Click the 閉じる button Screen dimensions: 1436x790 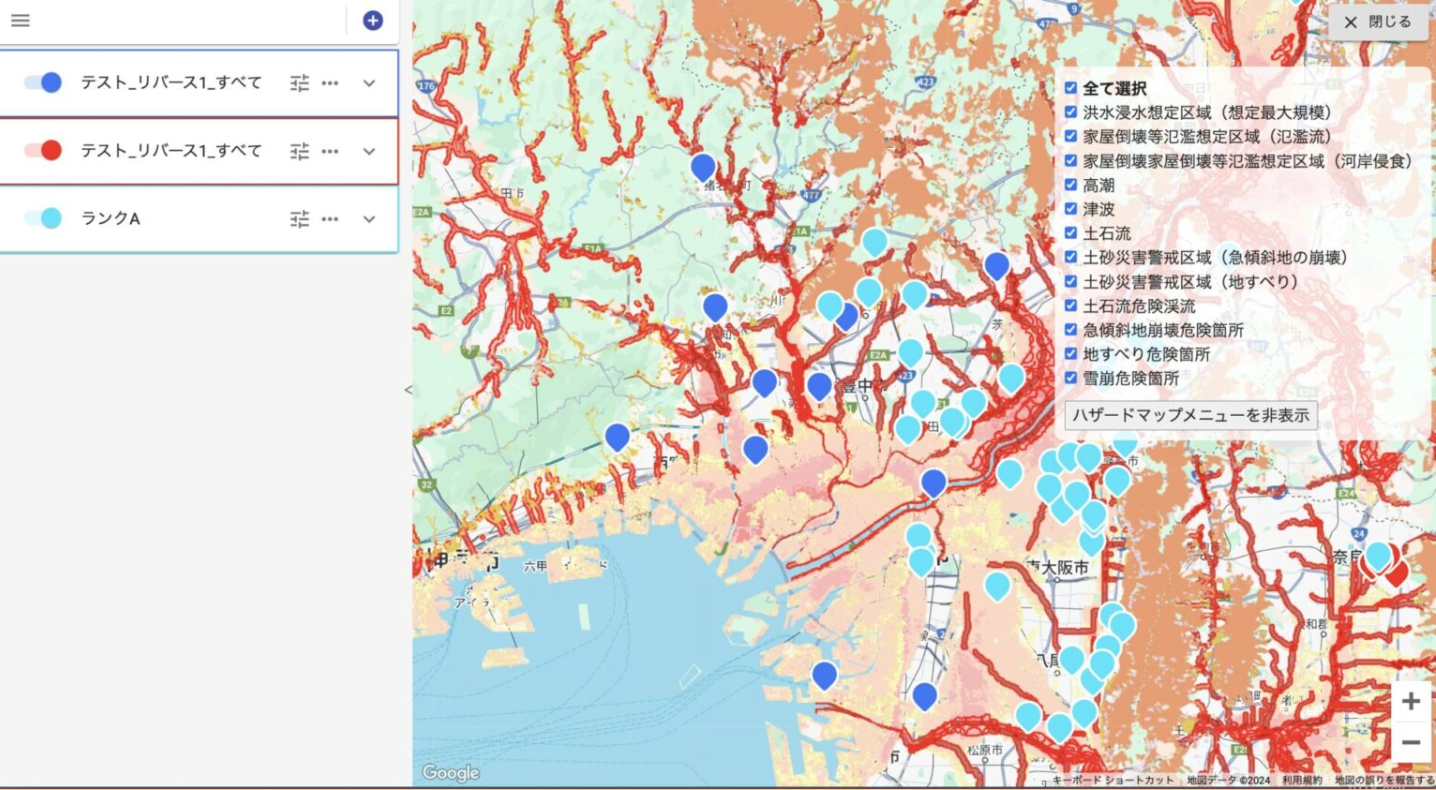coord(1377,22)
